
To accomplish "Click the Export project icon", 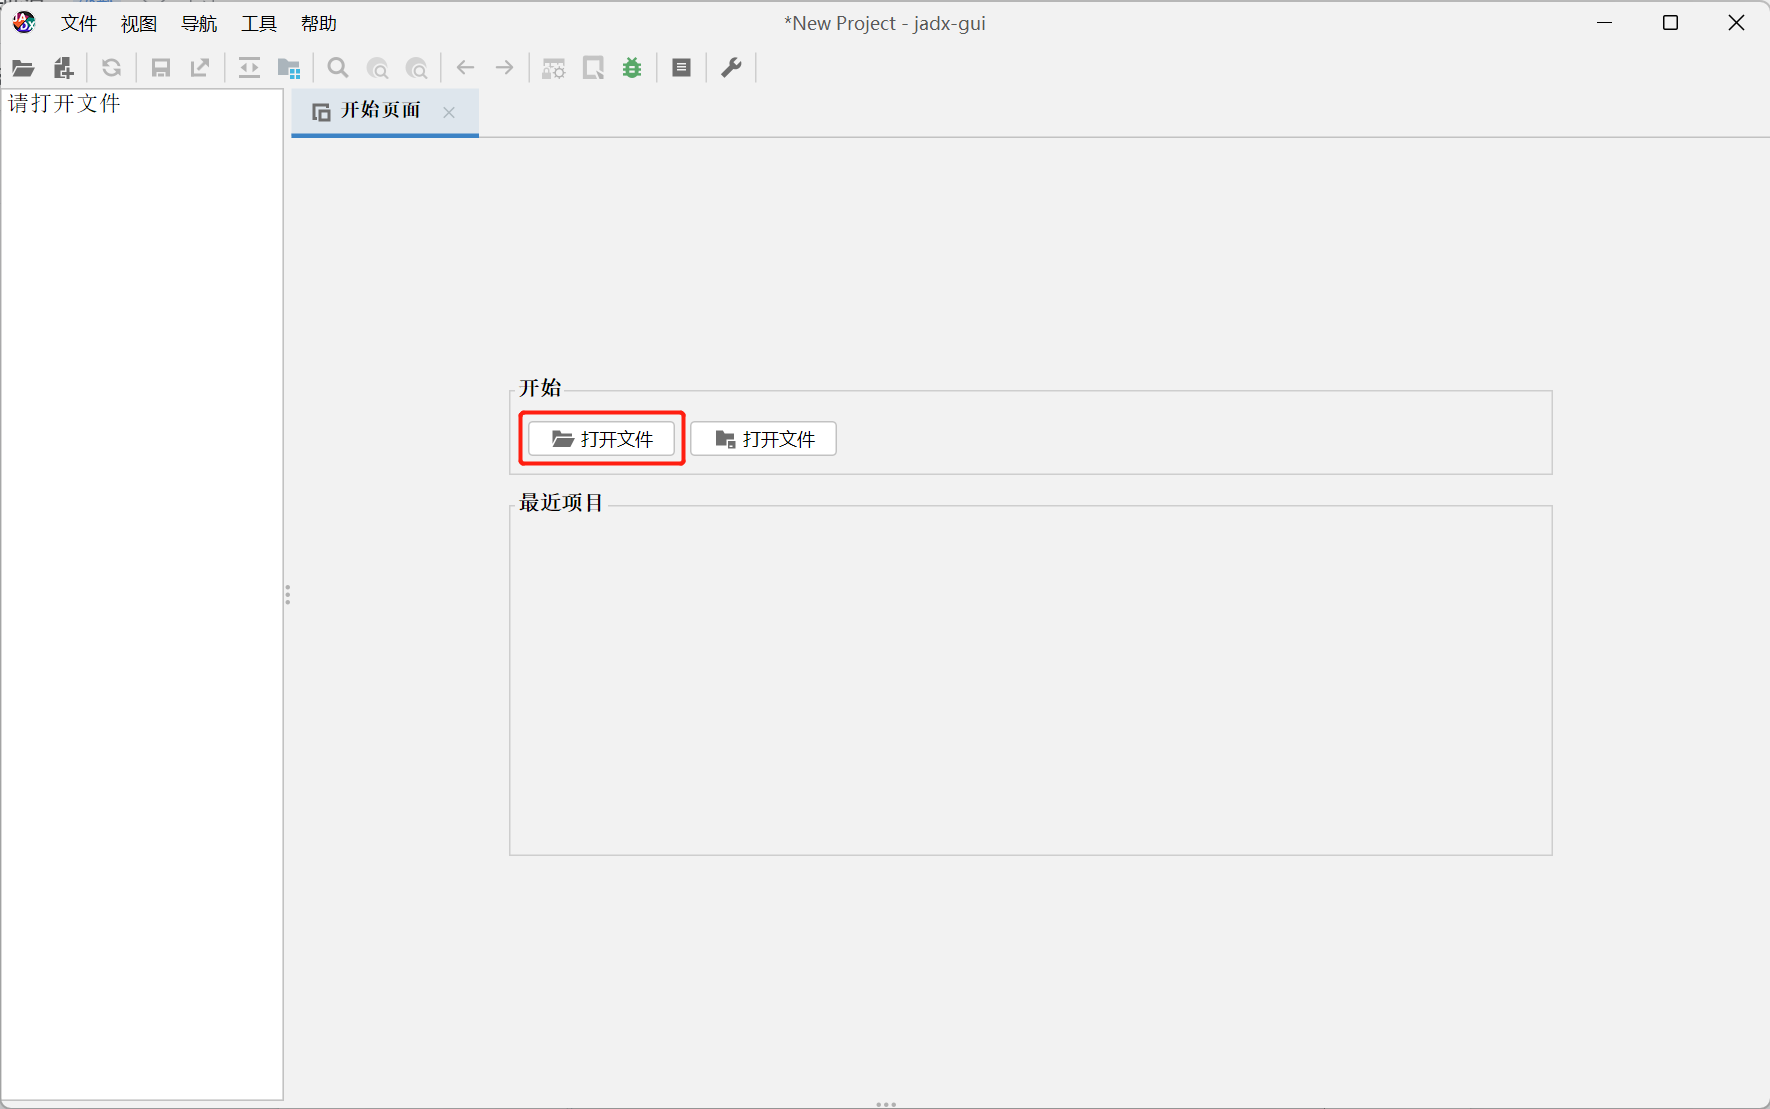I will click(x=200, y=67).
